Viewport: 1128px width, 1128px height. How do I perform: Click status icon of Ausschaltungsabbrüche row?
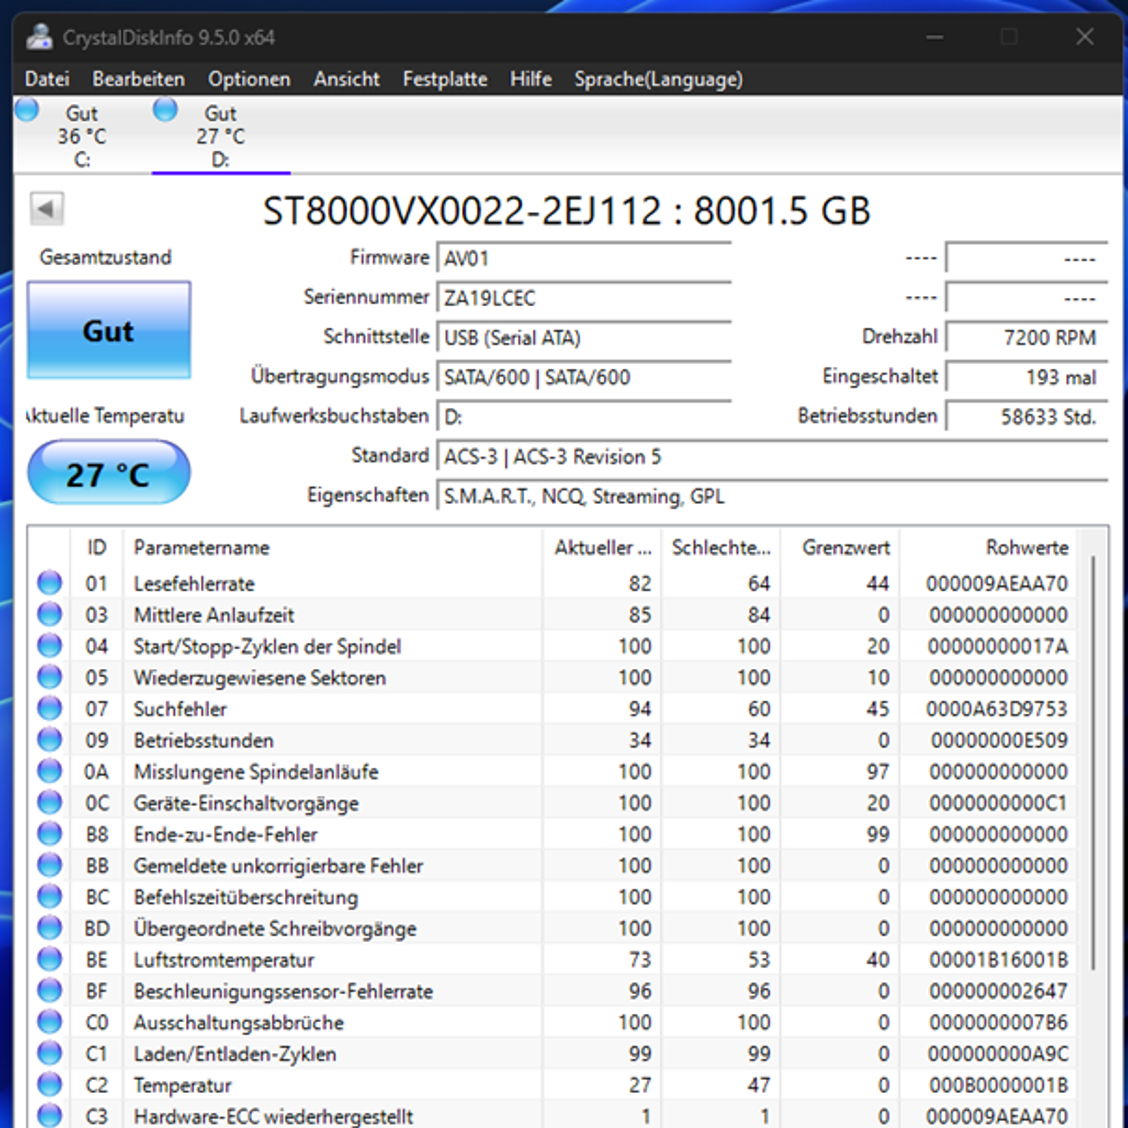(x=50, y=1022)
